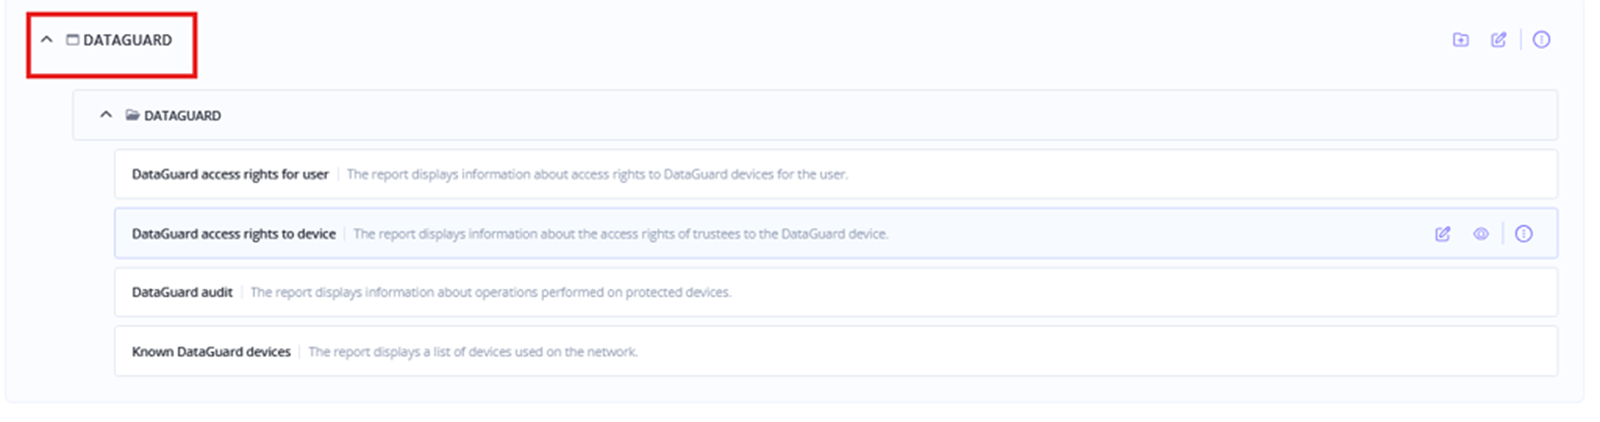Collapse the top-level DATAGUARD section chevron
1600x422 pixels.
click(x=46, y=40)
